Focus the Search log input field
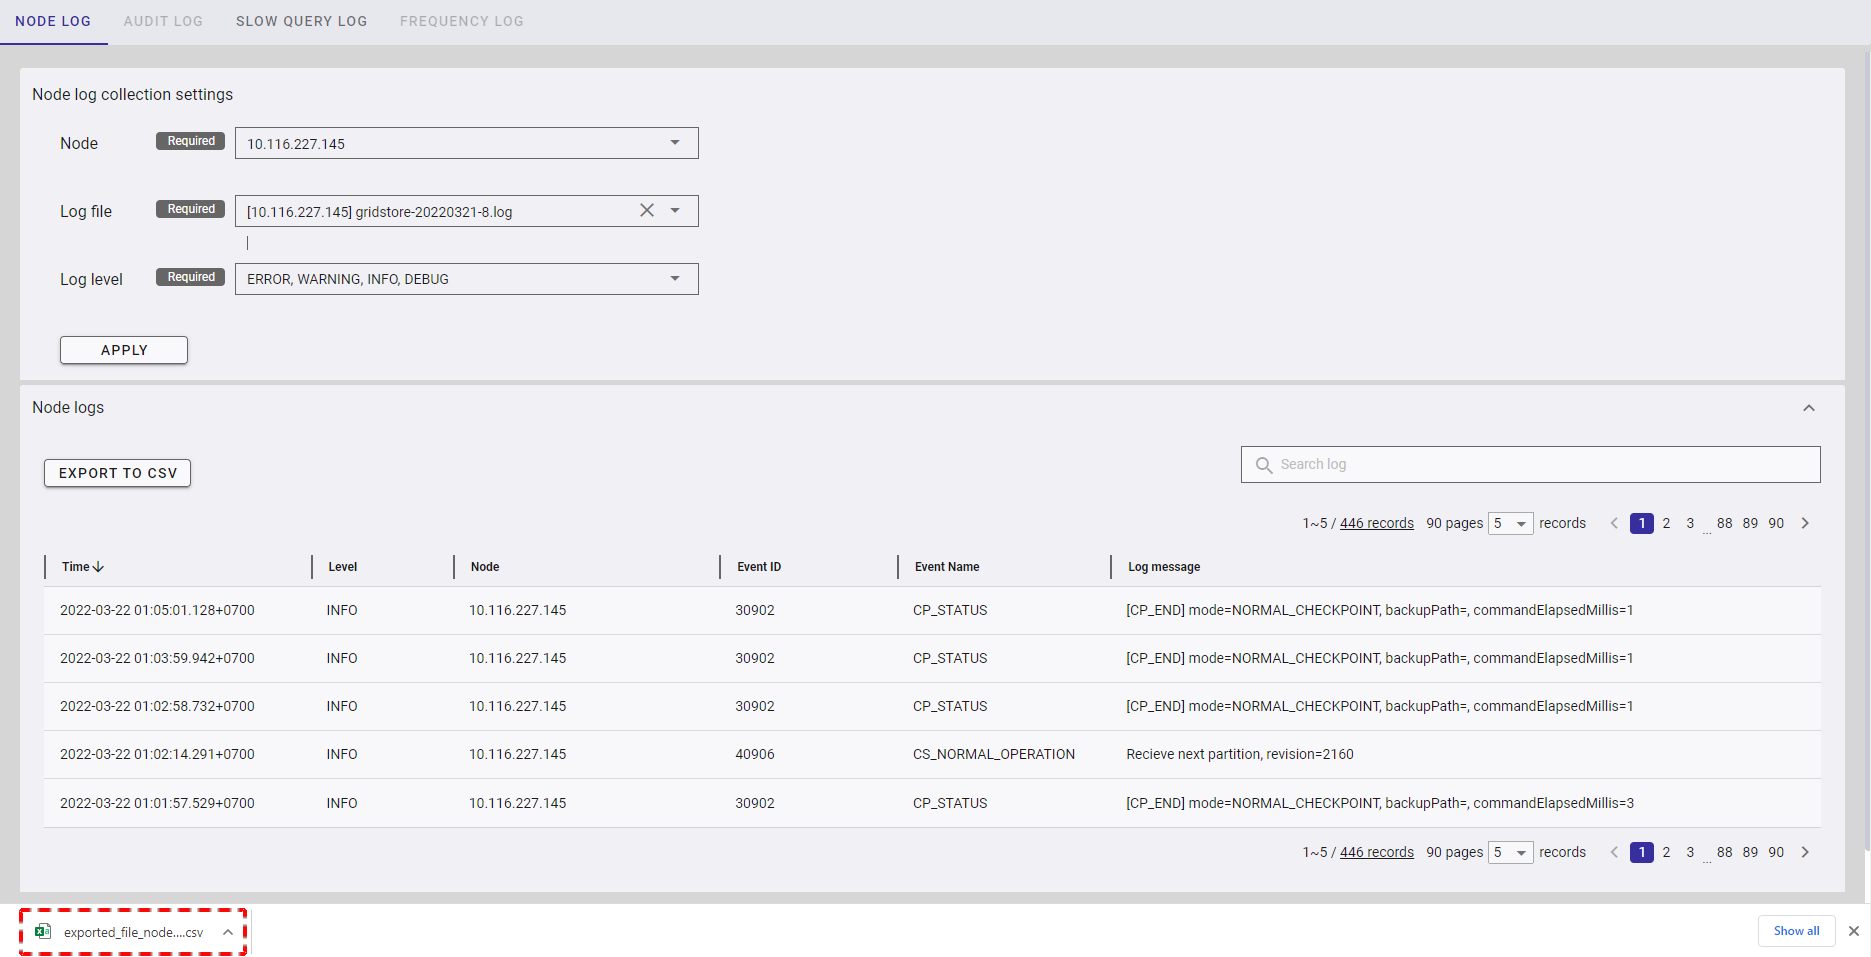Viewport: 1871px width, 957px height. click(1540, 465)
